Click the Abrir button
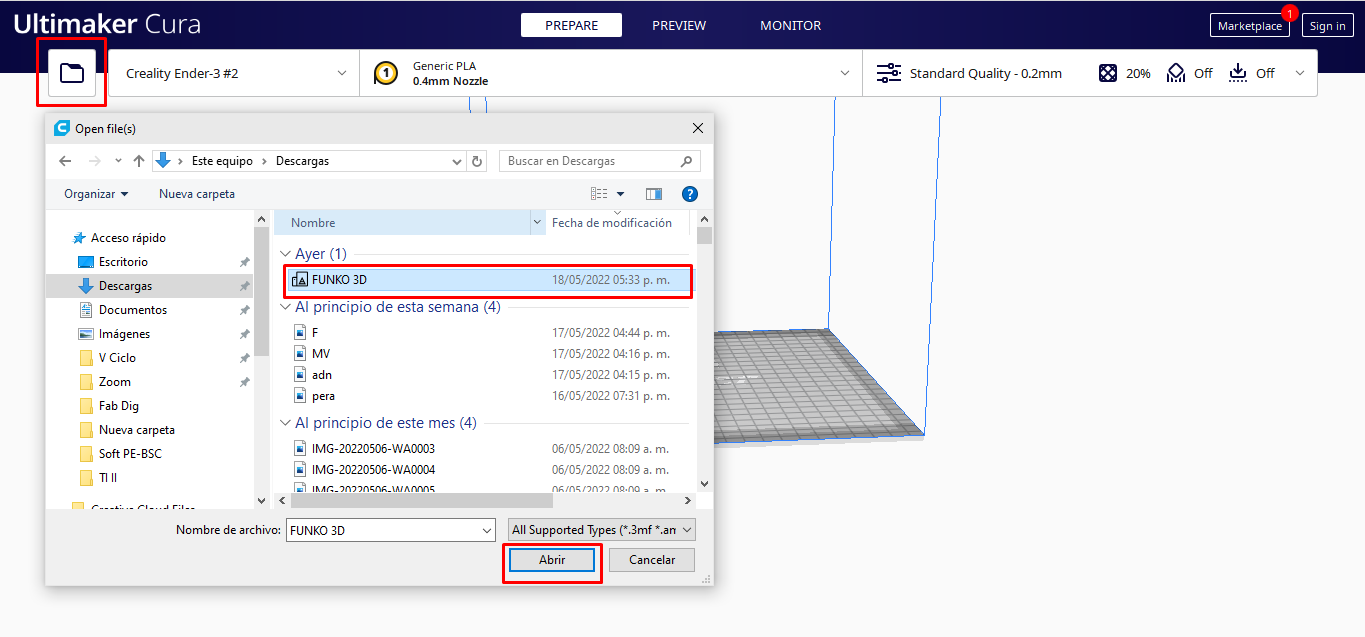This screenshot has height=637, width=1365. (x=552, y=560)
